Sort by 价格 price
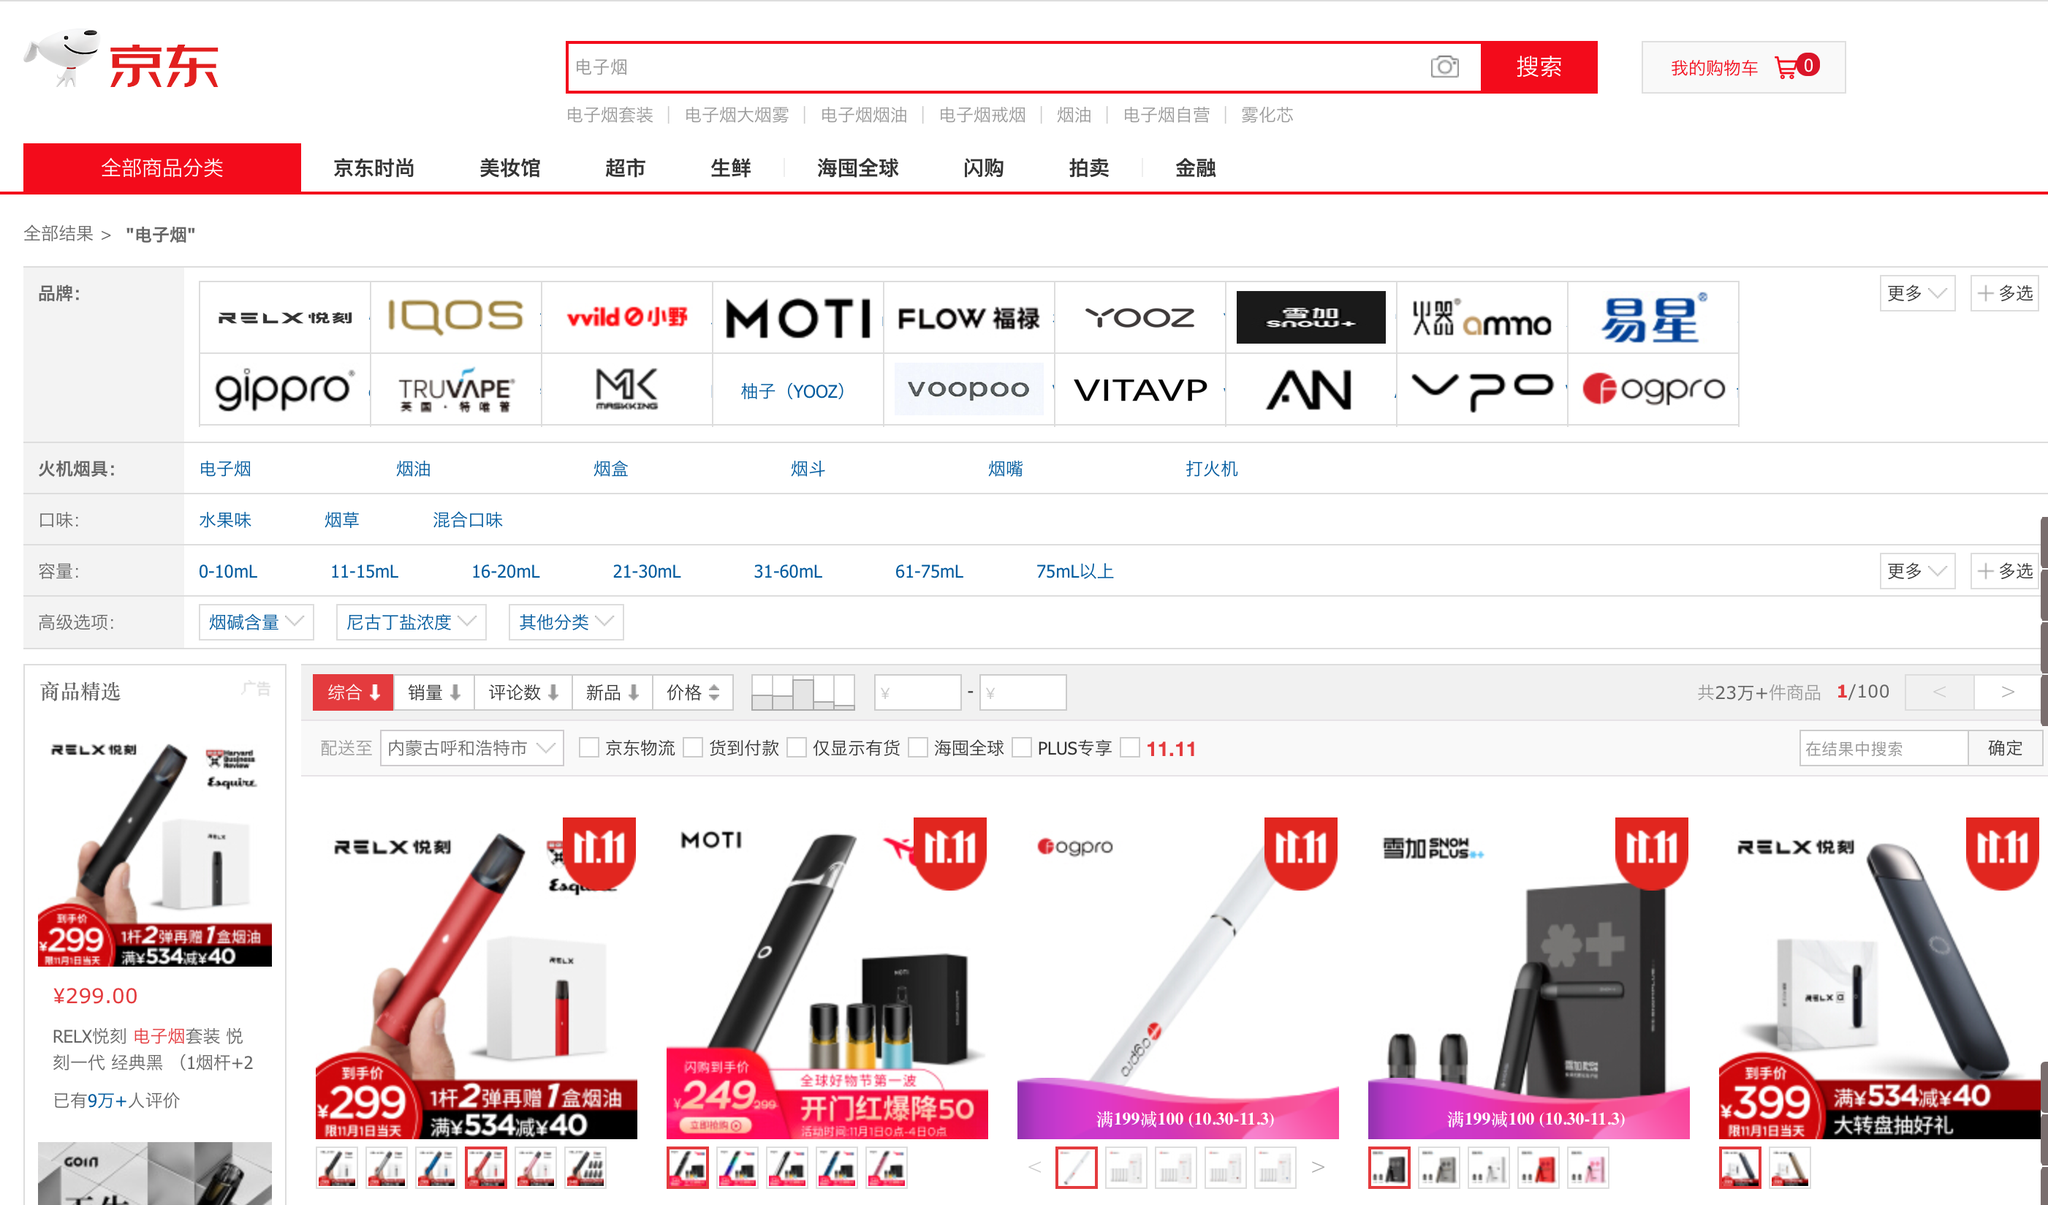 pyautogui.click(x=693, y=692)
